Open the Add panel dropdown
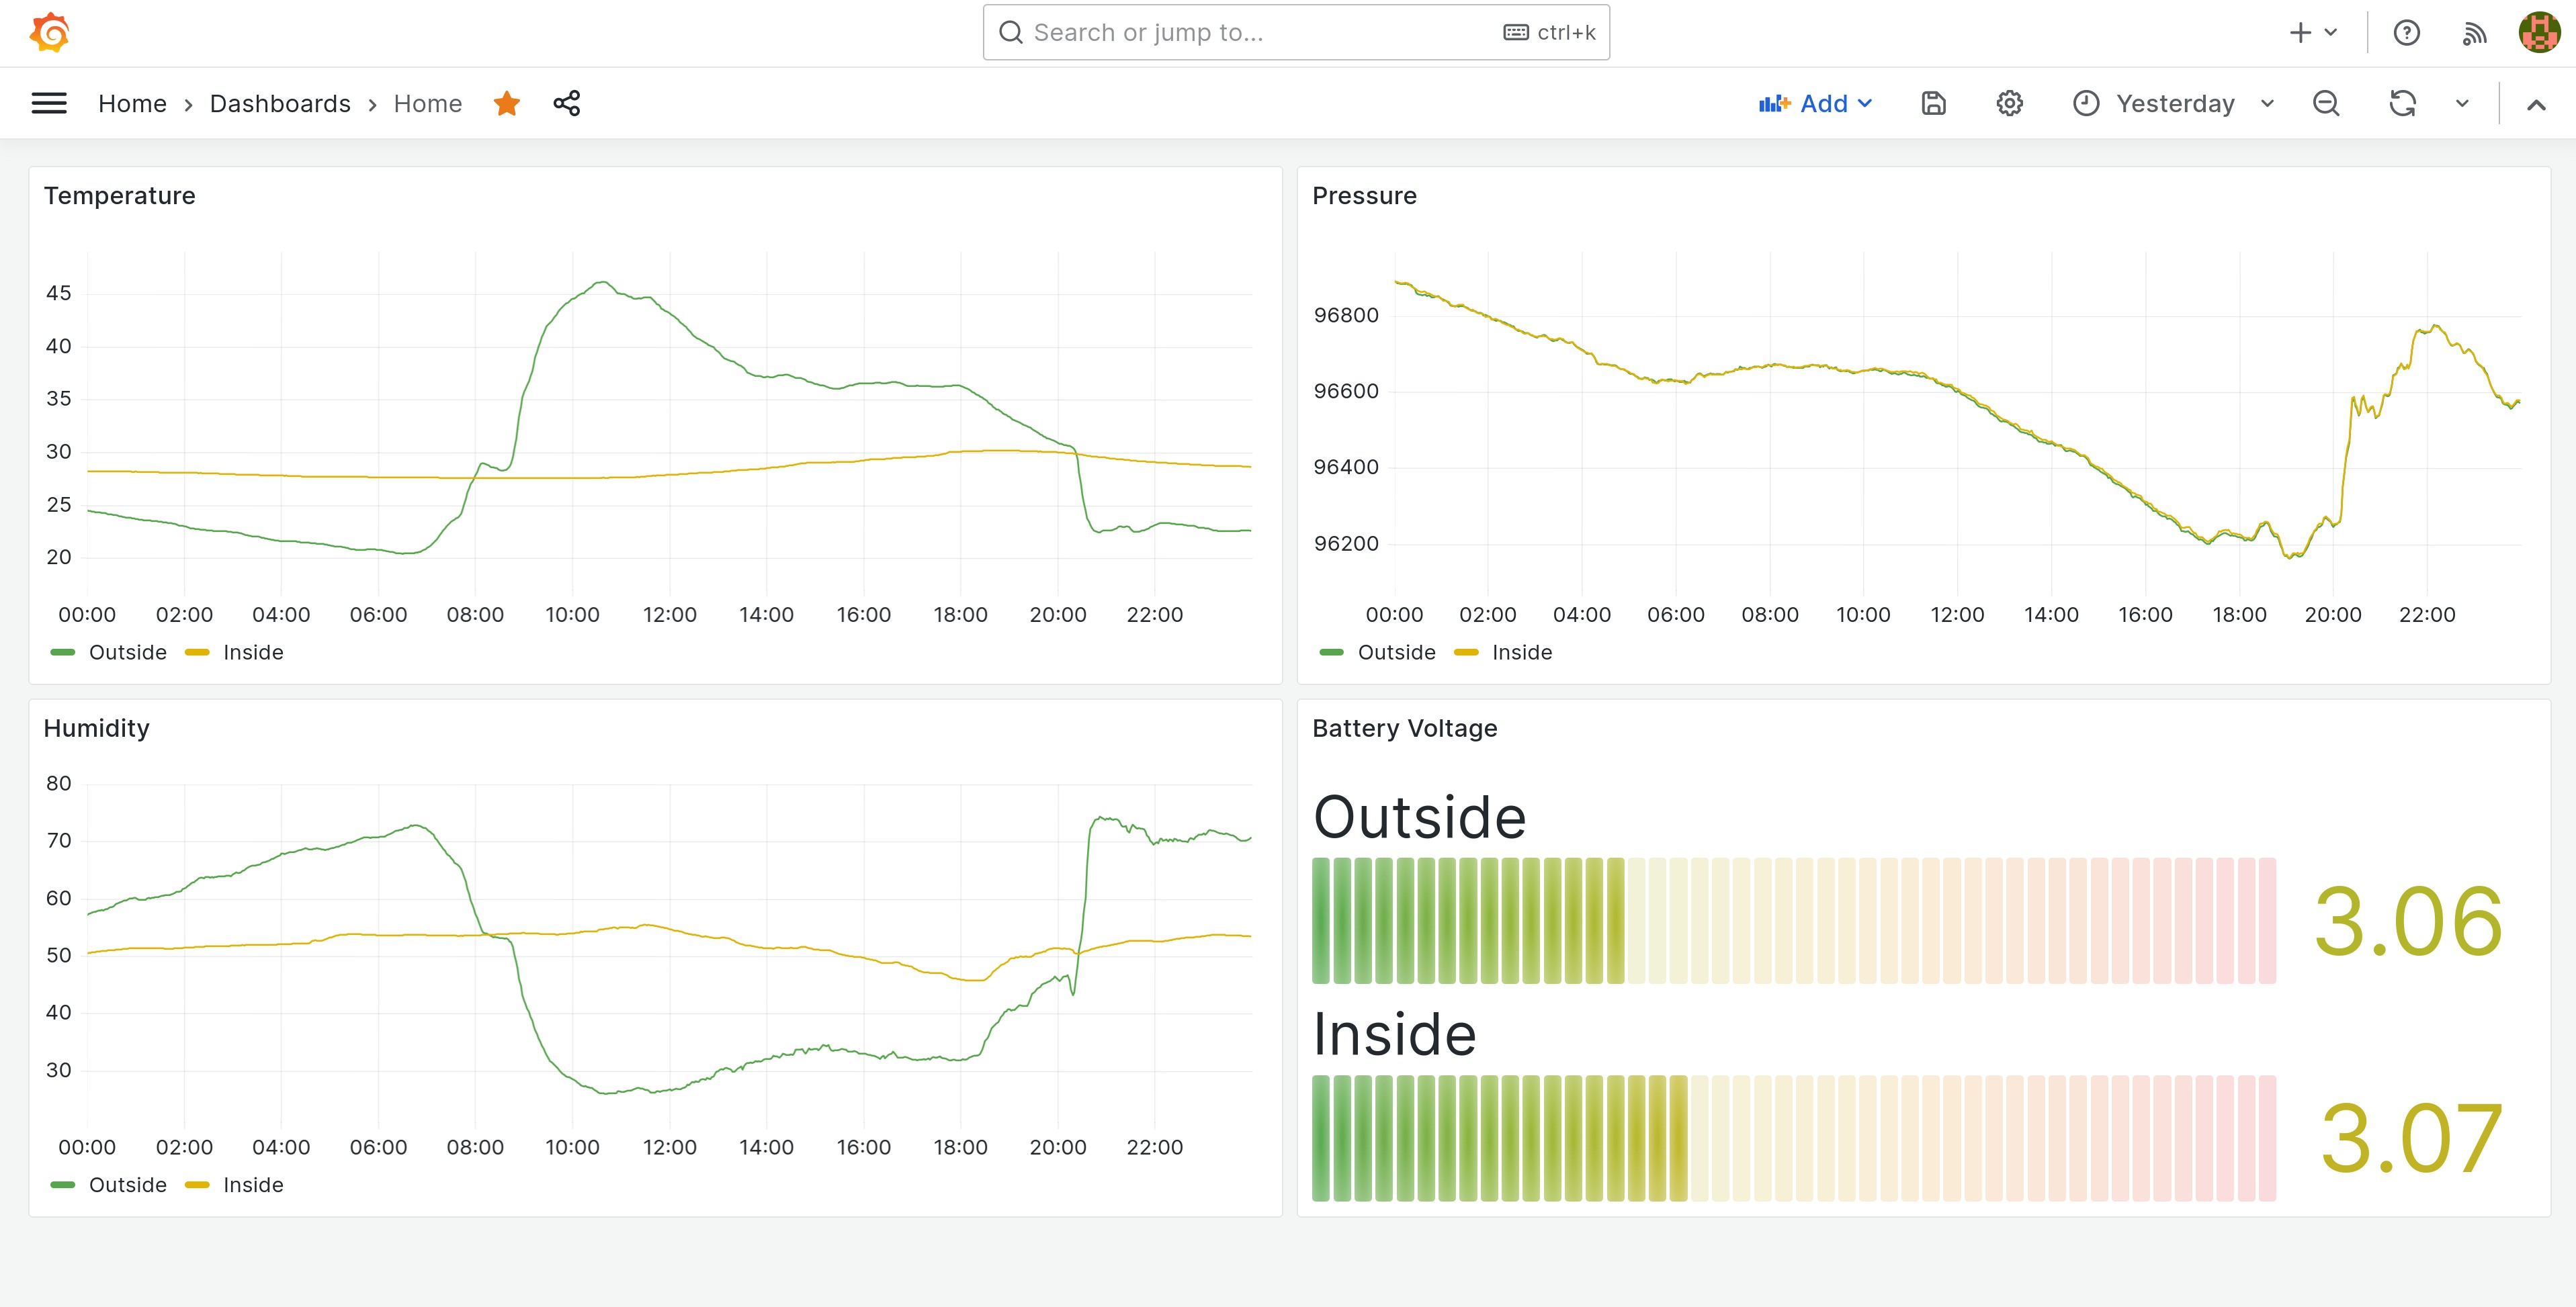Viewport: 2576px width, 1307px height. [1816, 103]
